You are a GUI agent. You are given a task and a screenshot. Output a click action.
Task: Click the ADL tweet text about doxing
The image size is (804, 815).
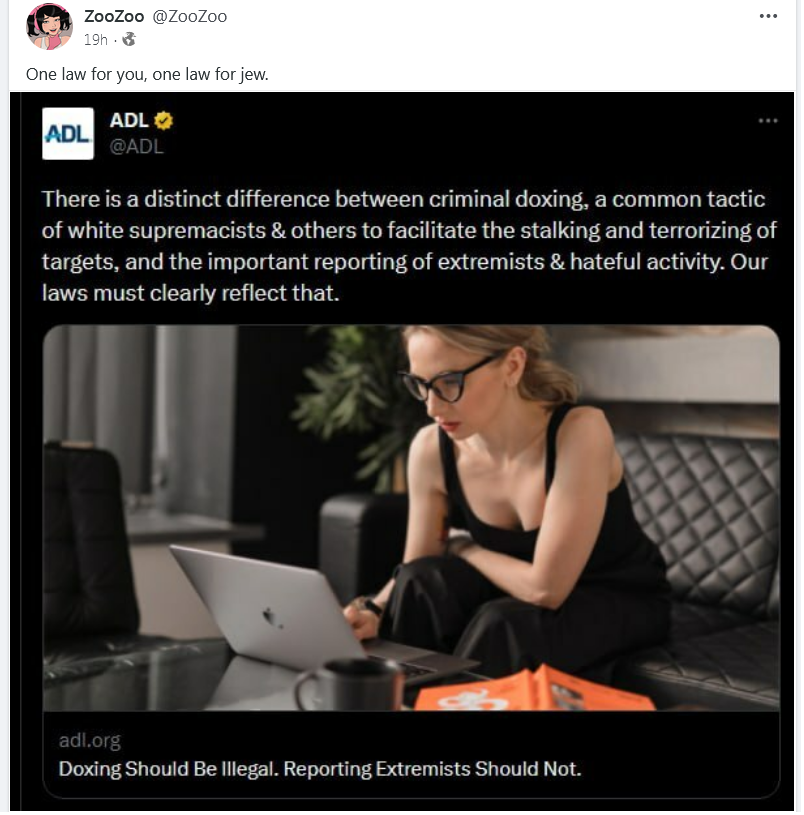tap(409, 246)
